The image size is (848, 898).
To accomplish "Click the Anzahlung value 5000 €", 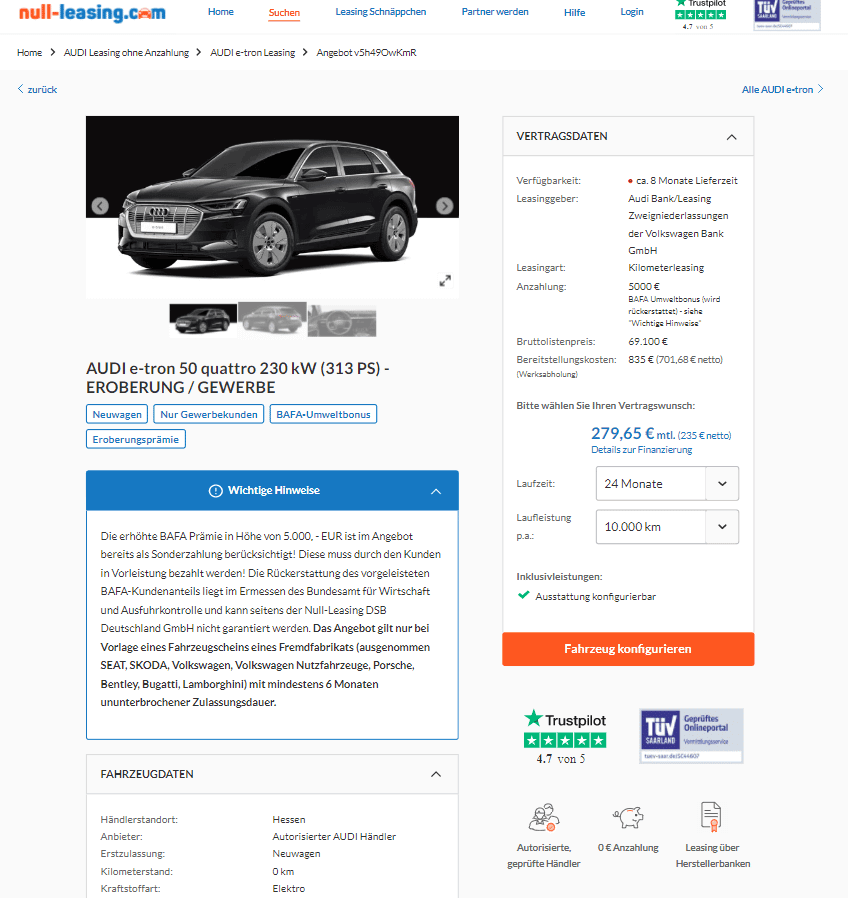I will [x=644, y=286].
